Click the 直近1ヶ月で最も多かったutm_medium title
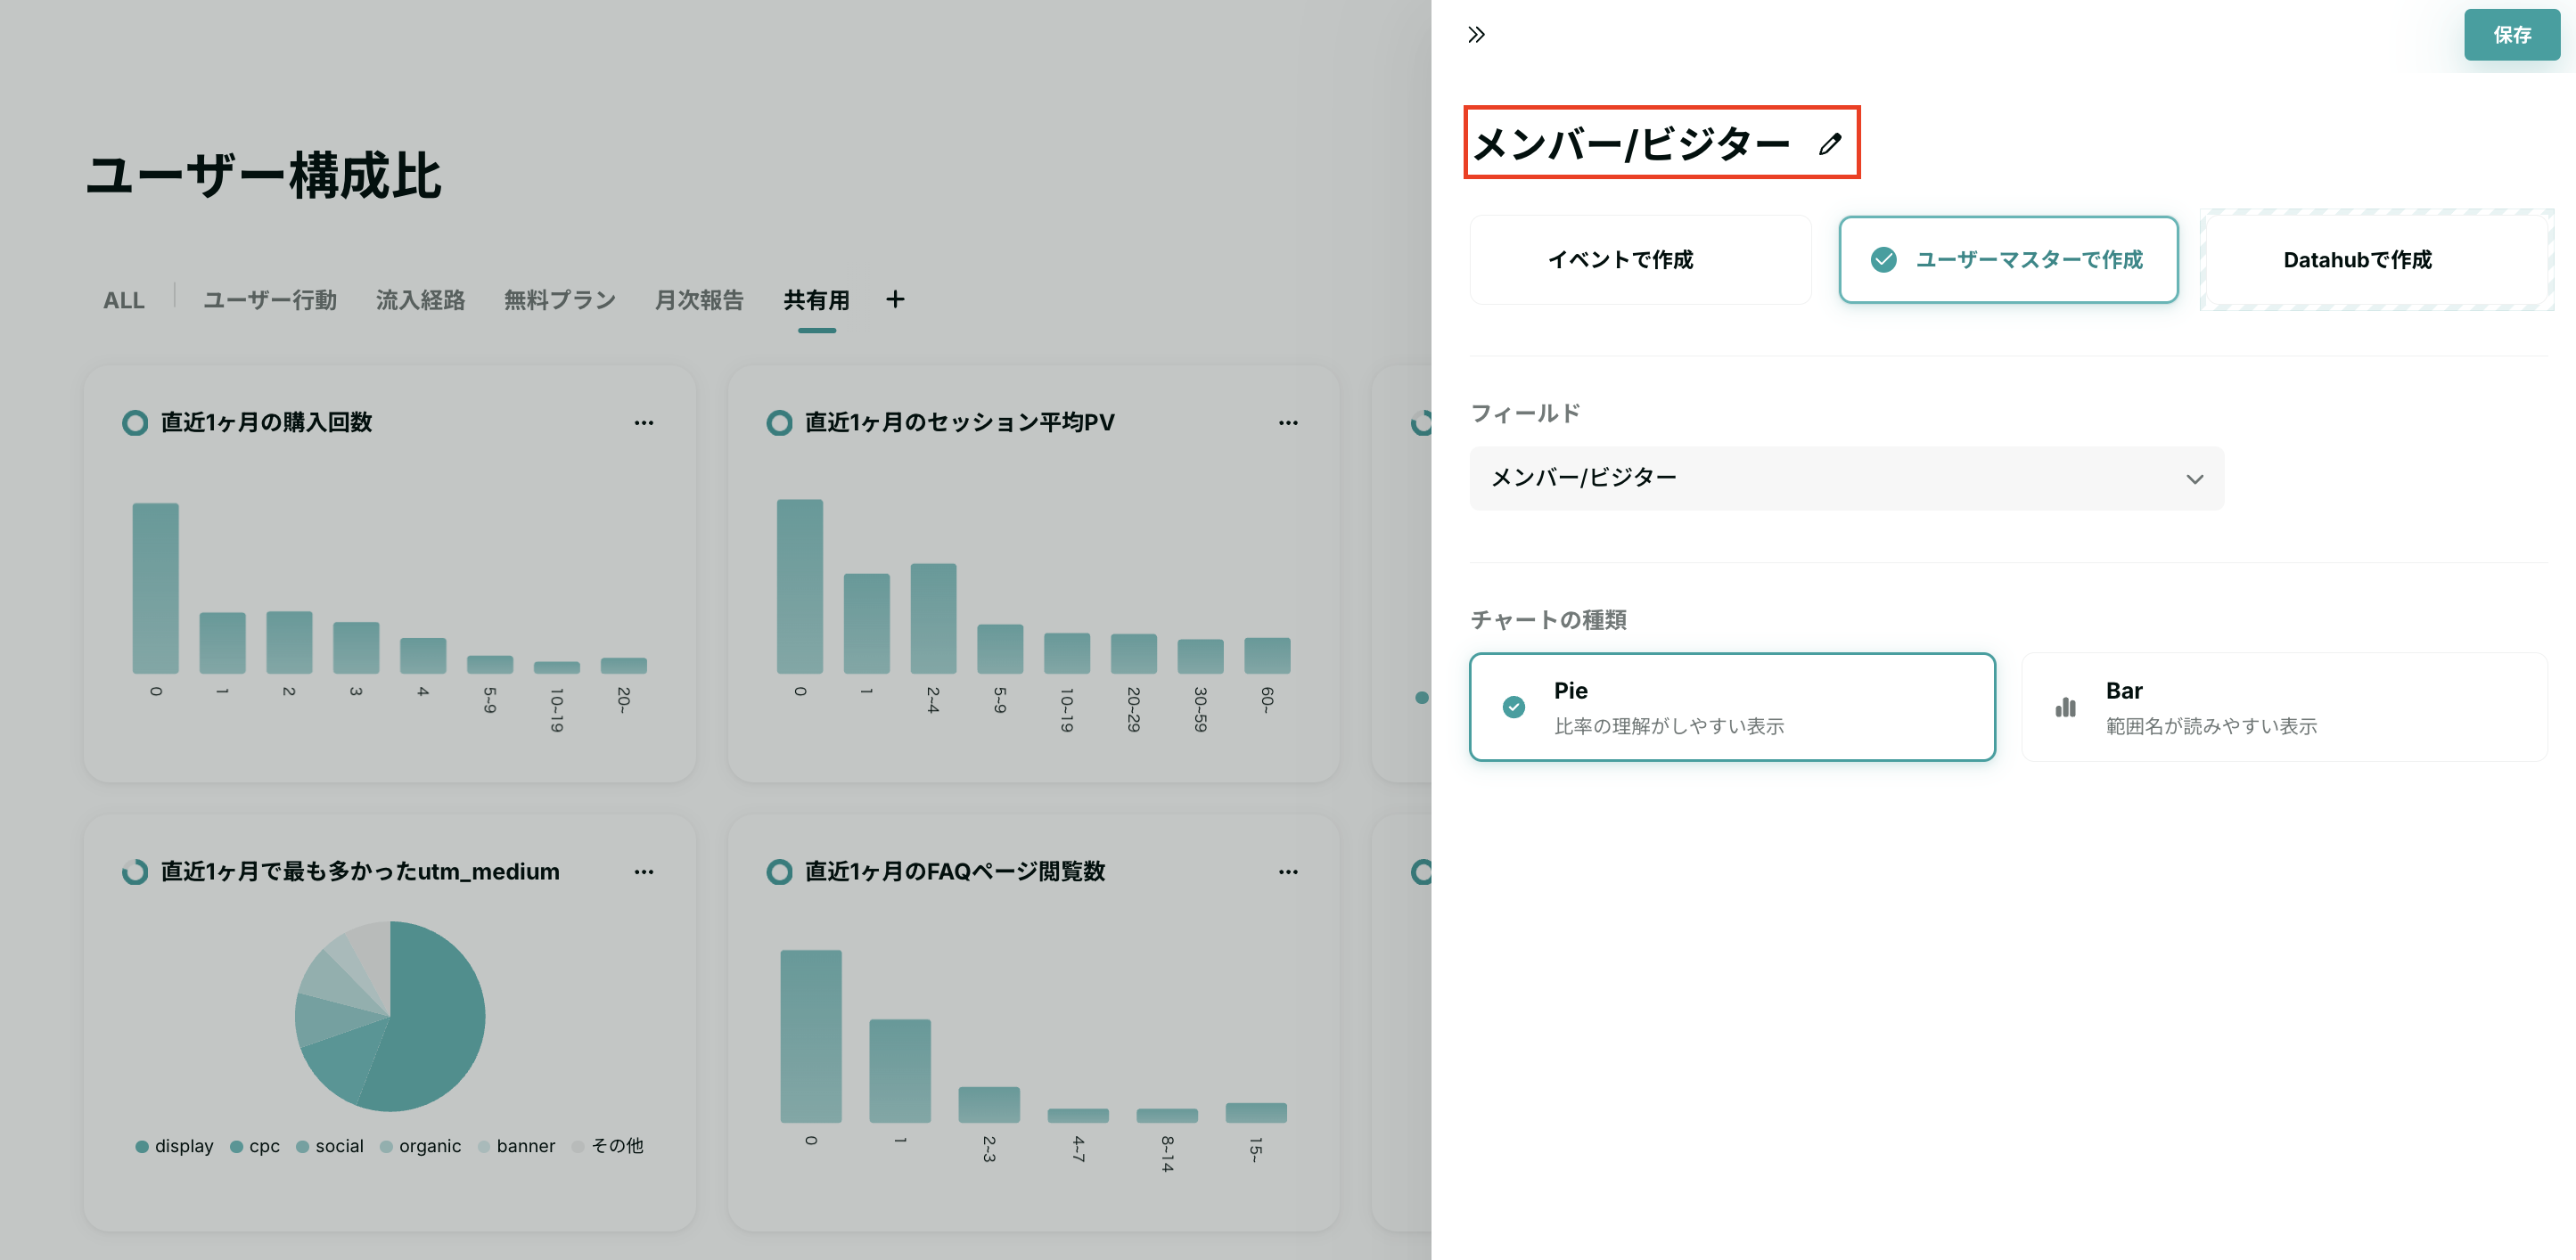Image resolution: width=2576 pixels, height=1260 pixels. 360,872
